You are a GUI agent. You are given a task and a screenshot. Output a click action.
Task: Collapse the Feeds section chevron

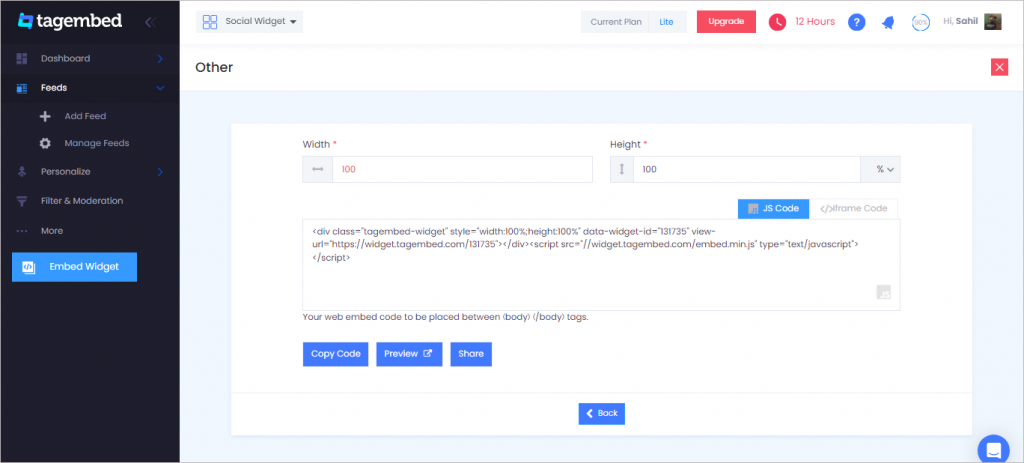160,88
